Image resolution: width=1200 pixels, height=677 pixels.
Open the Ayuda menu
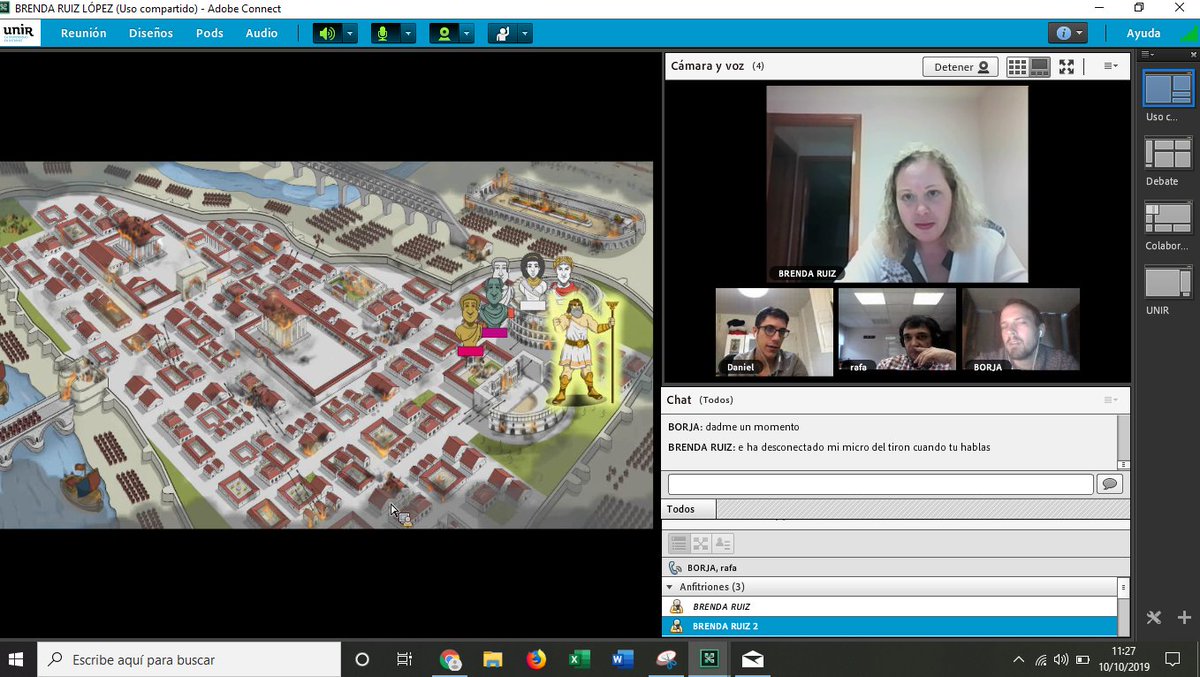click(1144, 33)
